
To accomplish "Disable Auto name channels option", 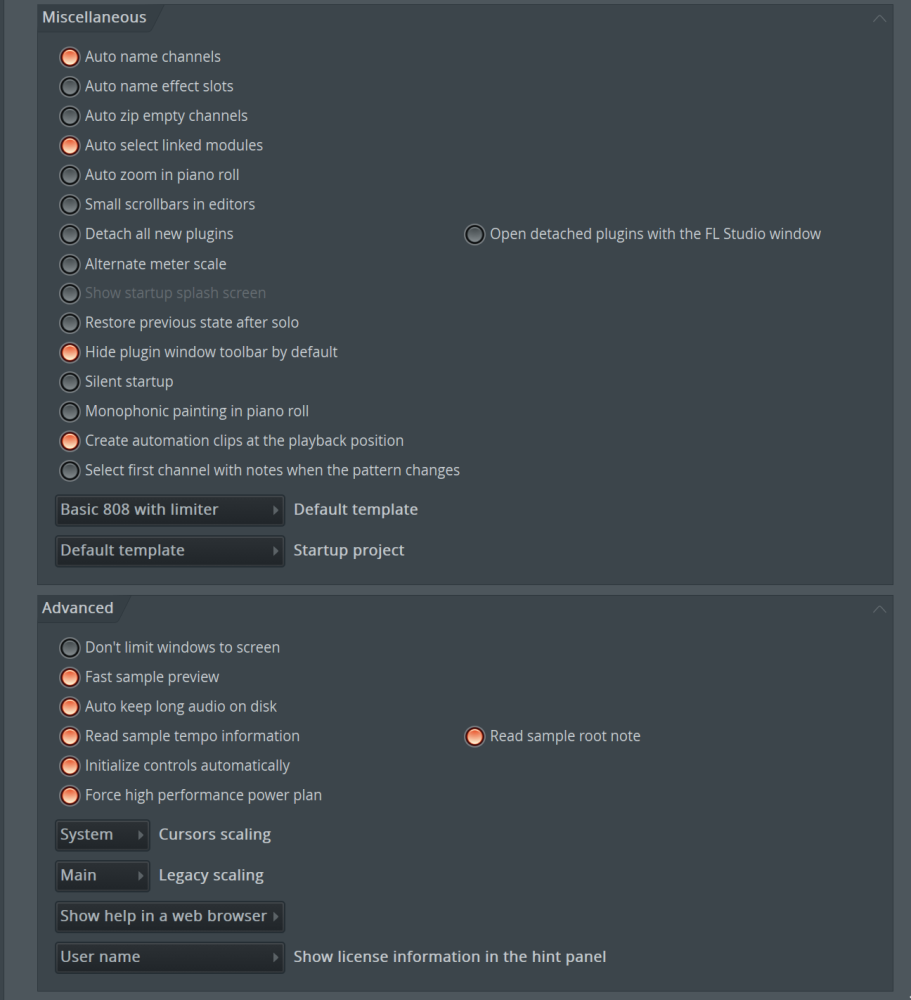I will pos(70,57).
